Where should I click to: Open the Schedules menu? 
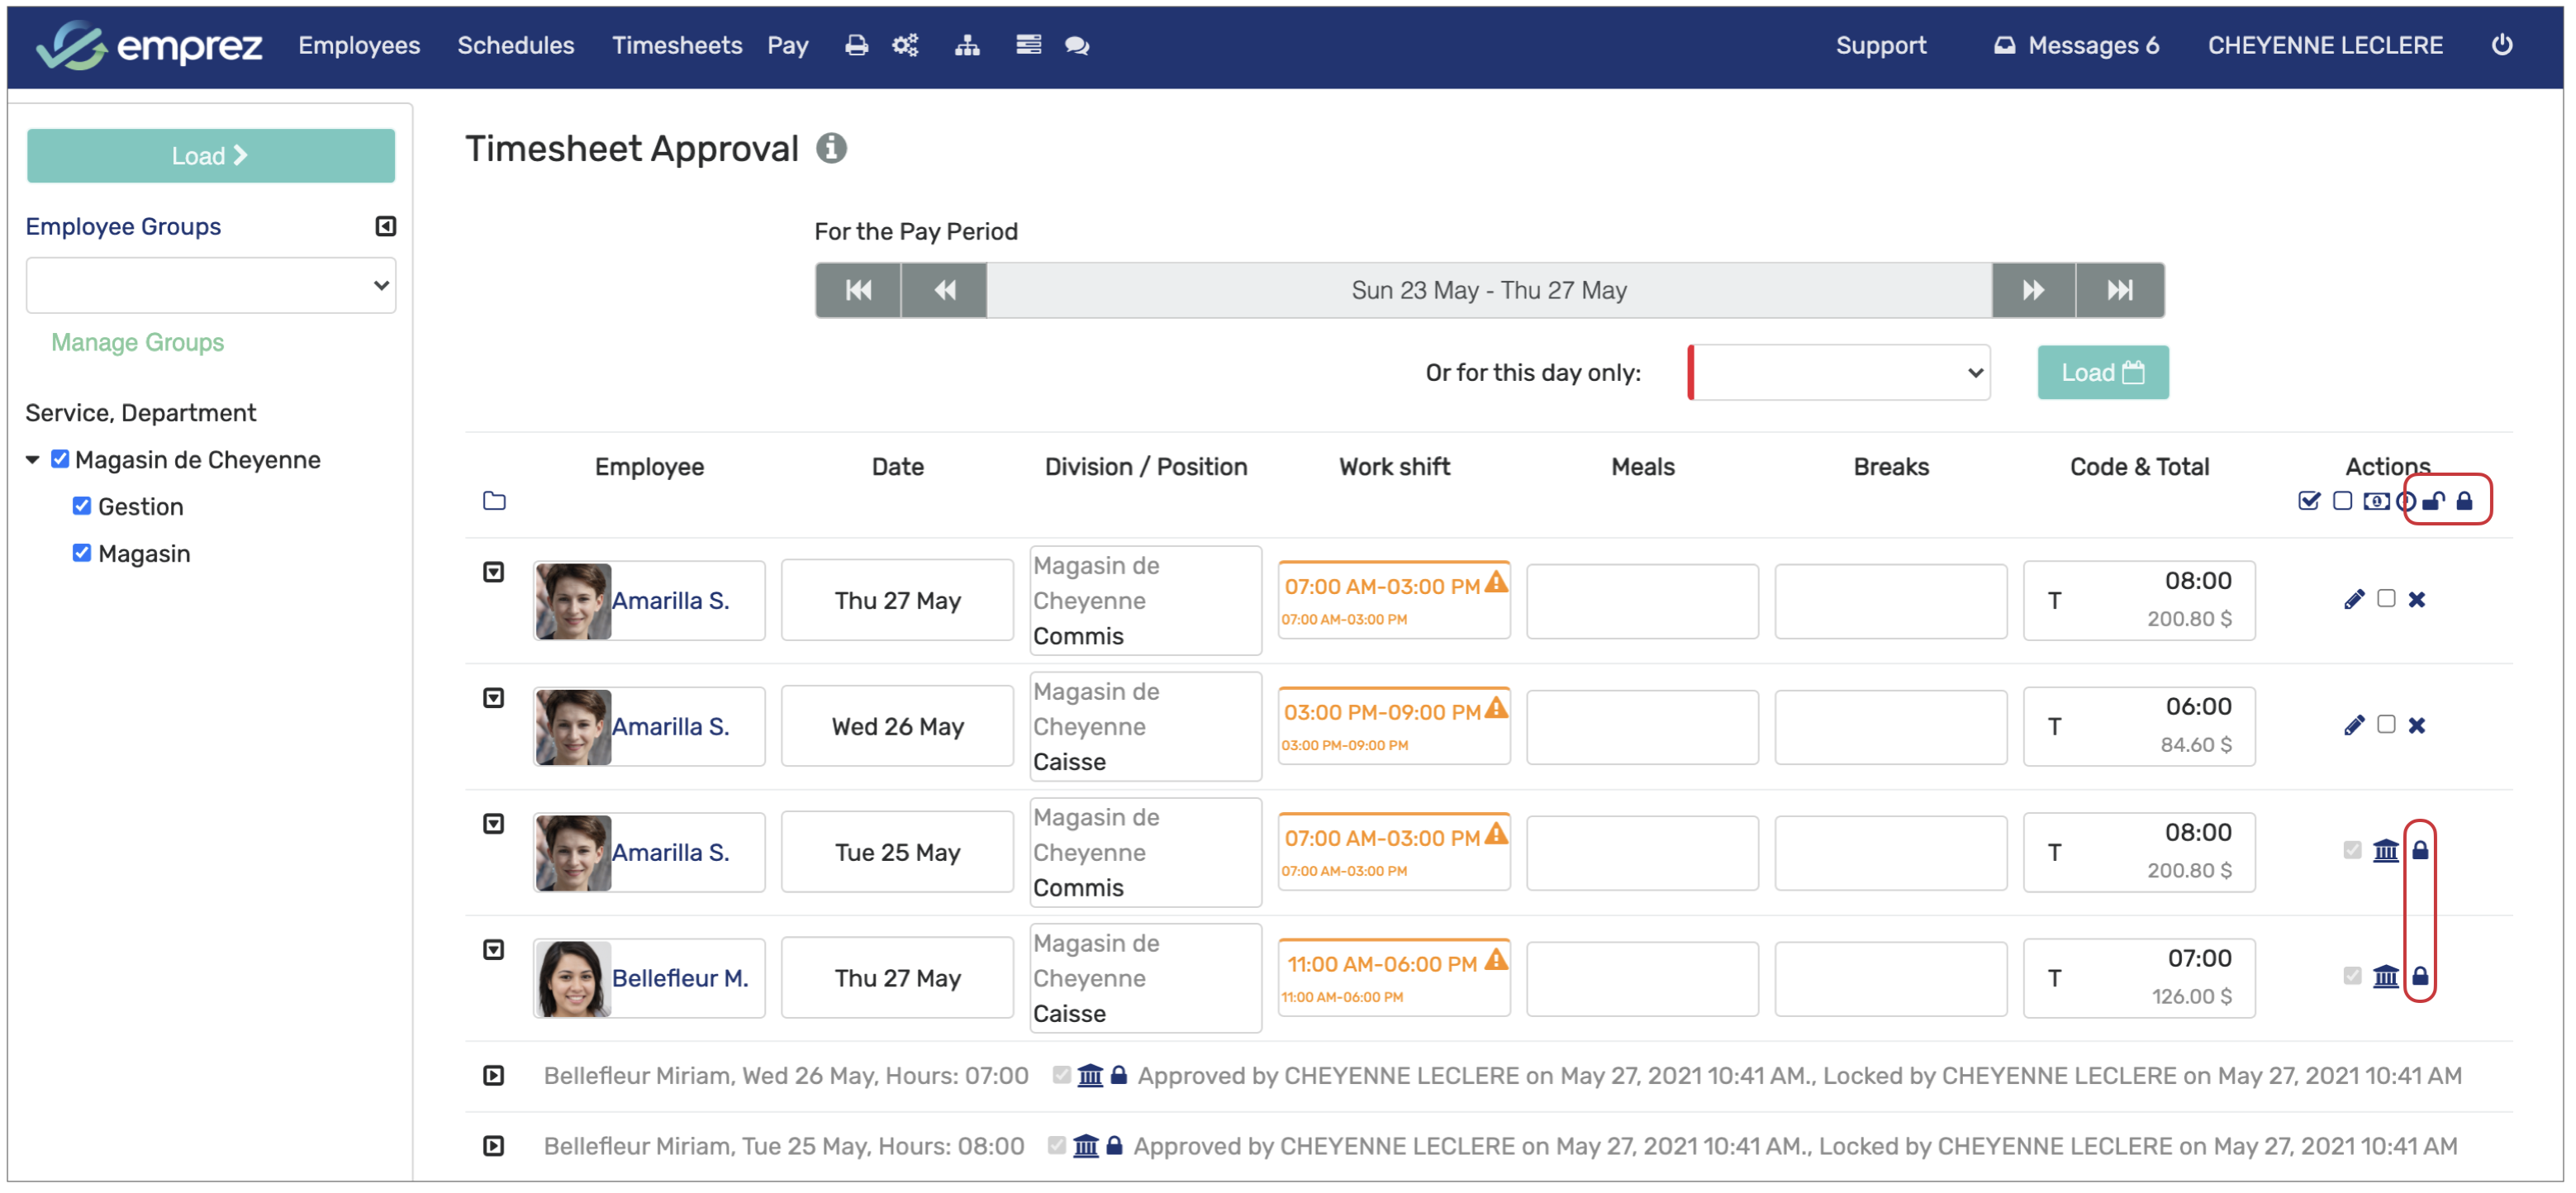coord(515,45)
